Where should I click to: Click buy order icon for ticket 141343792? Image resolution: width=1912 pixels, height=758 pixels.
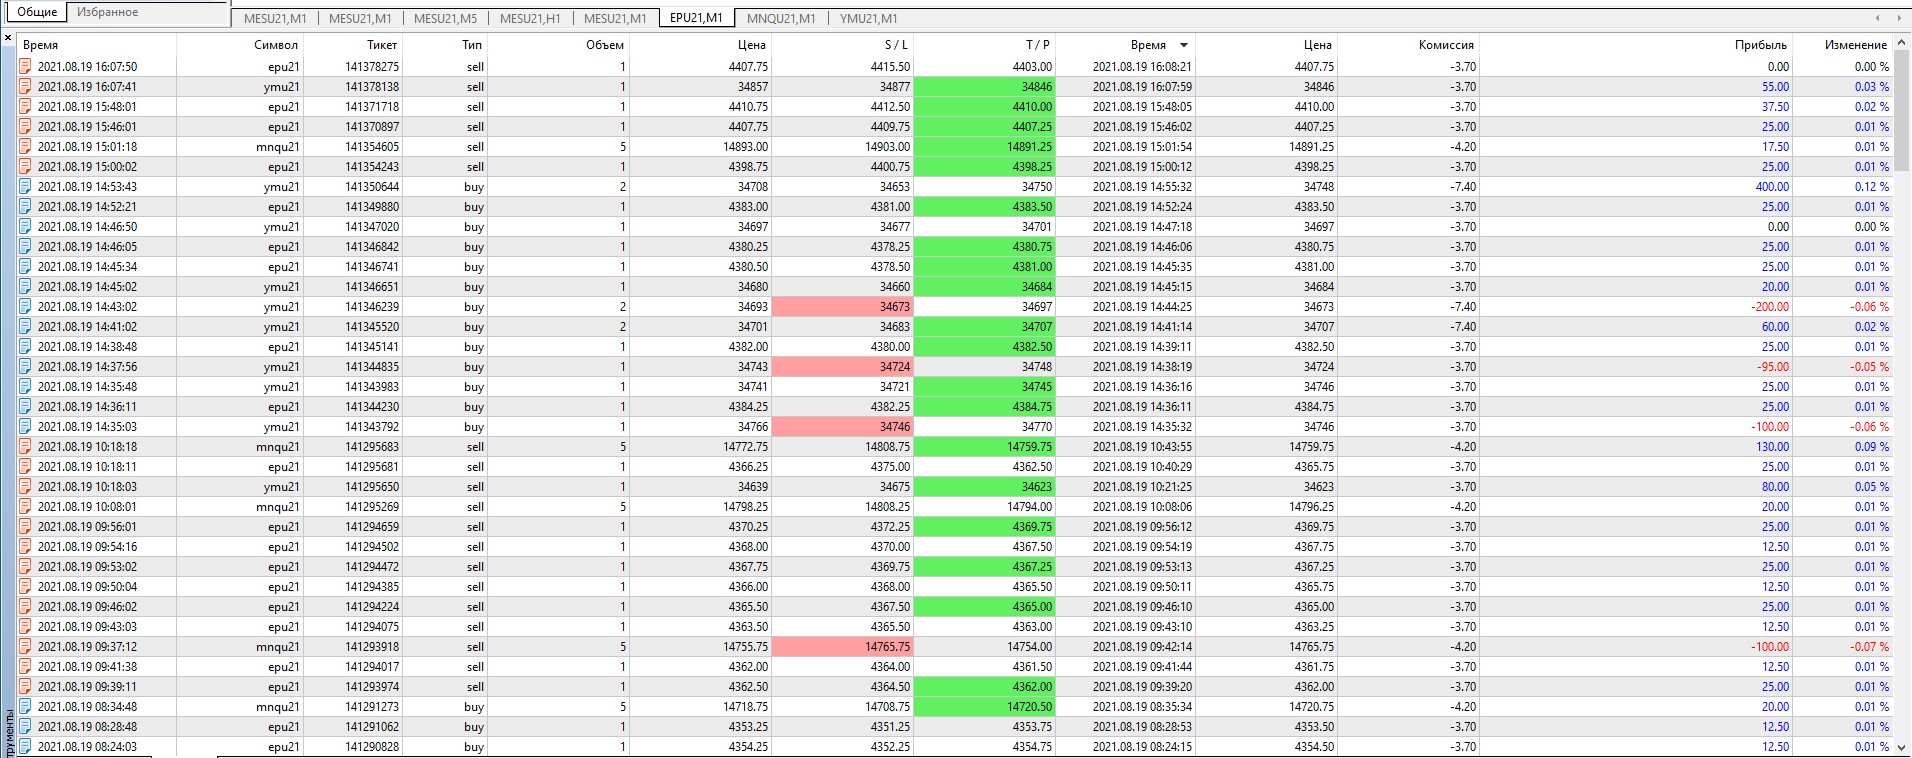point(26,427)
